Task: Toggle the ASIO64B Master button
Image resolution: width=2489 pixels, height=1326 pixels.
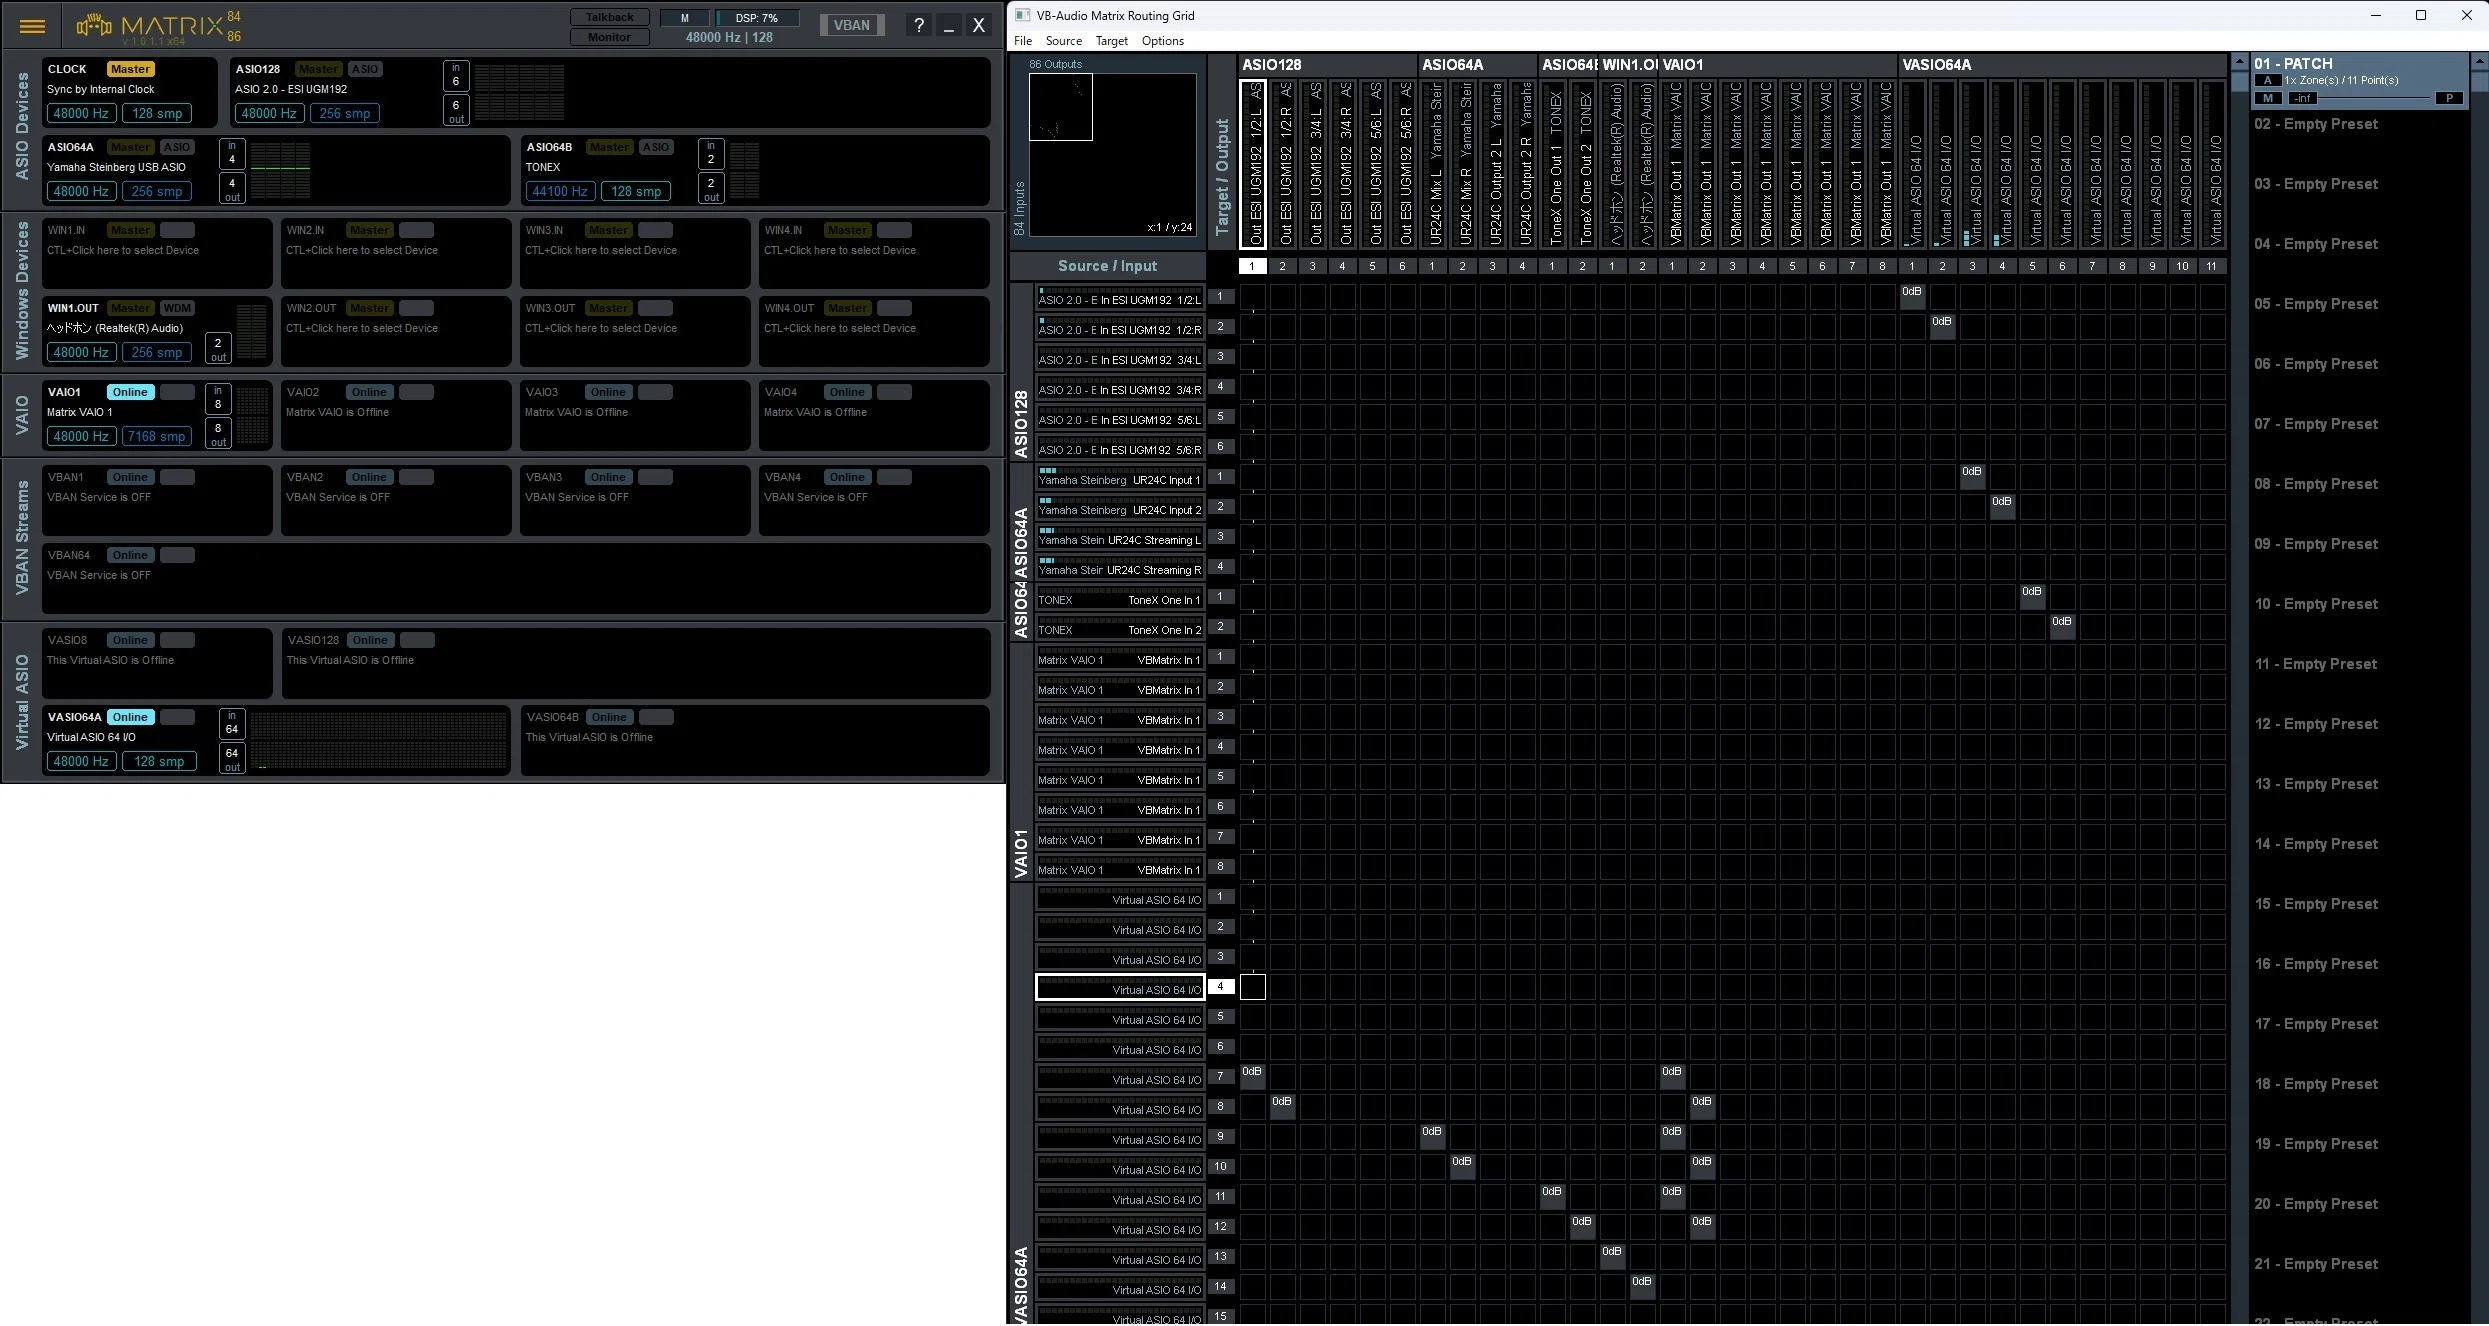Action: point(609,147)
